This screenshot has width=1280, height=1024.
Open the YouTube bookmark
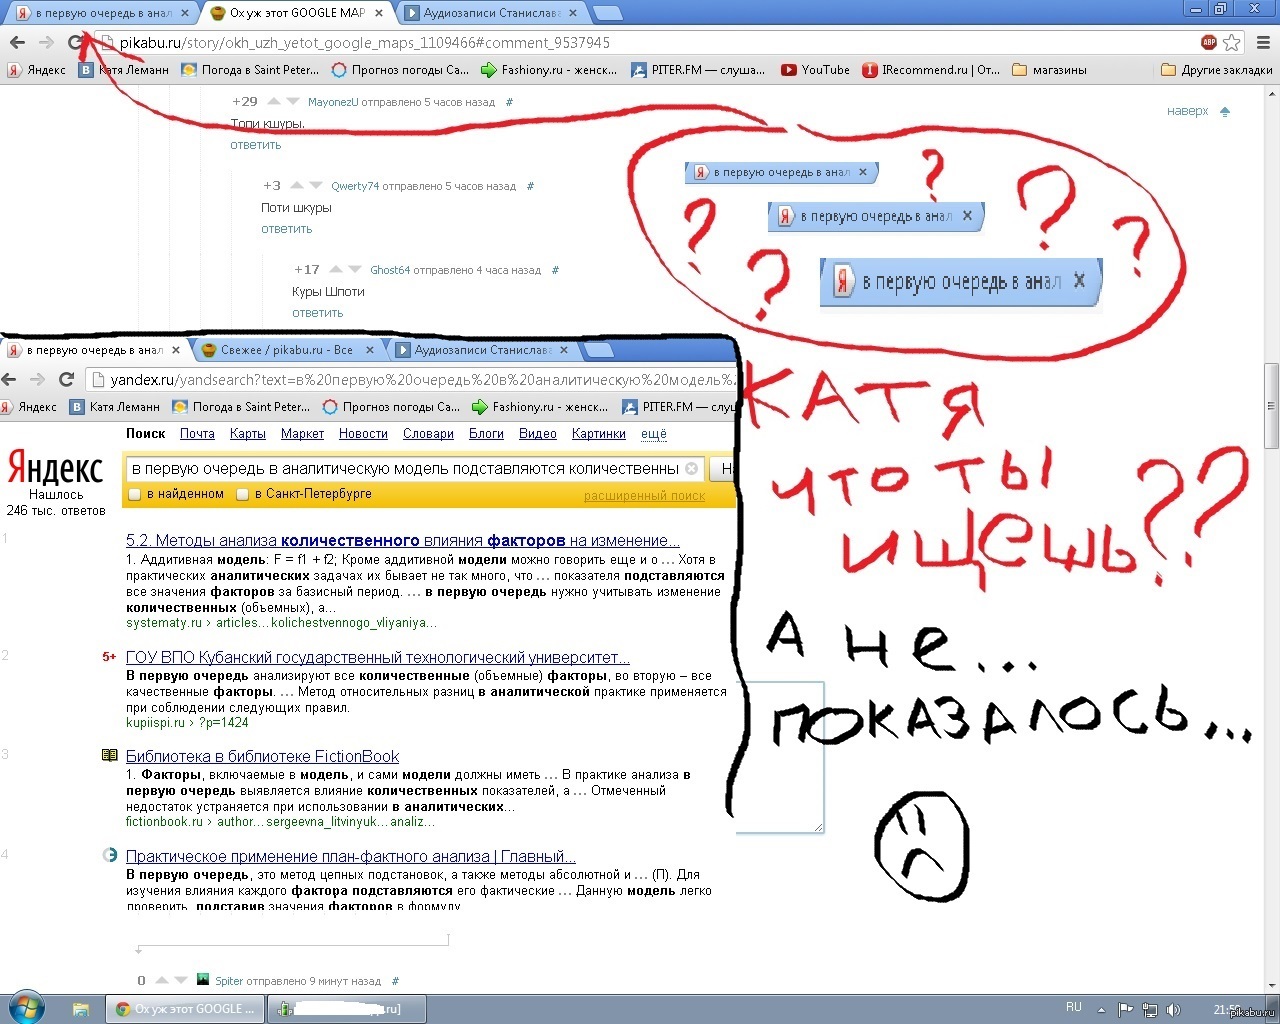pos(815,70)
